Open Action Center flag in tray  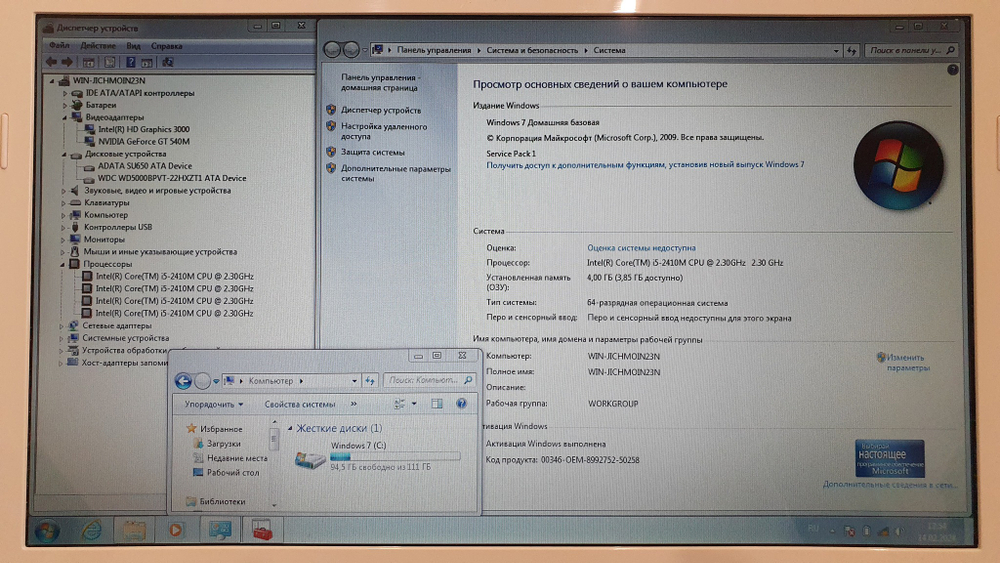pyautogui.click(x=849, y=531)
